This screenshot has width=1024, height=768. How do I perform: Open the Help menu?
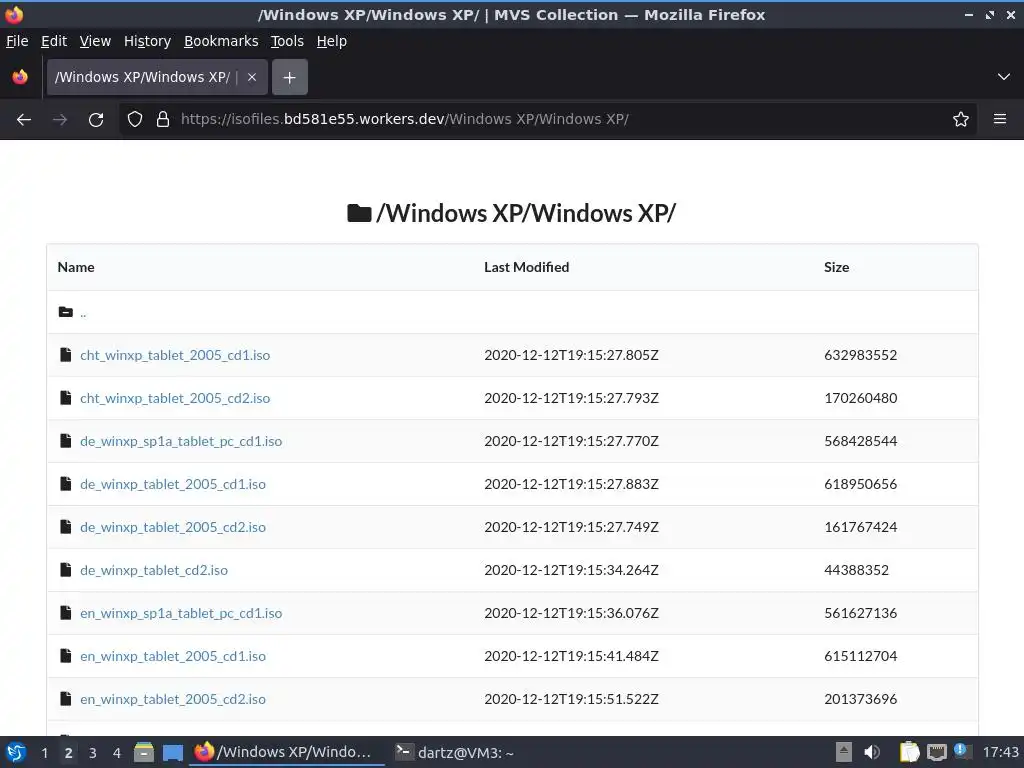click(332, 41)
